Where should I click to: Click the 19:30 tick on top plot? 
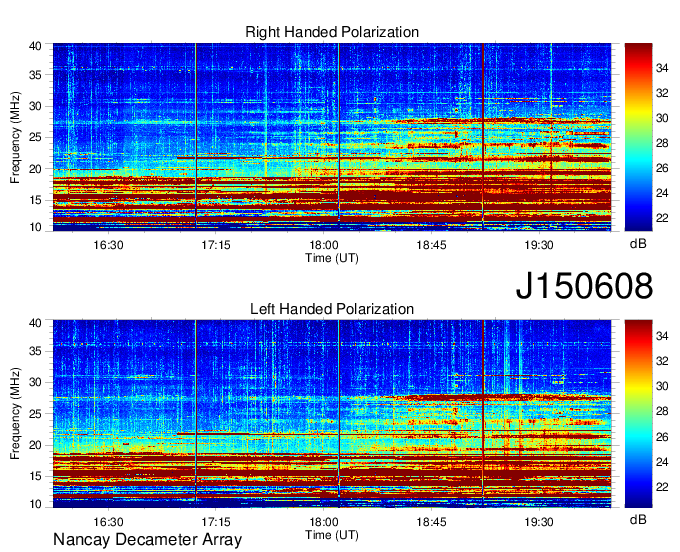(539, 245)
